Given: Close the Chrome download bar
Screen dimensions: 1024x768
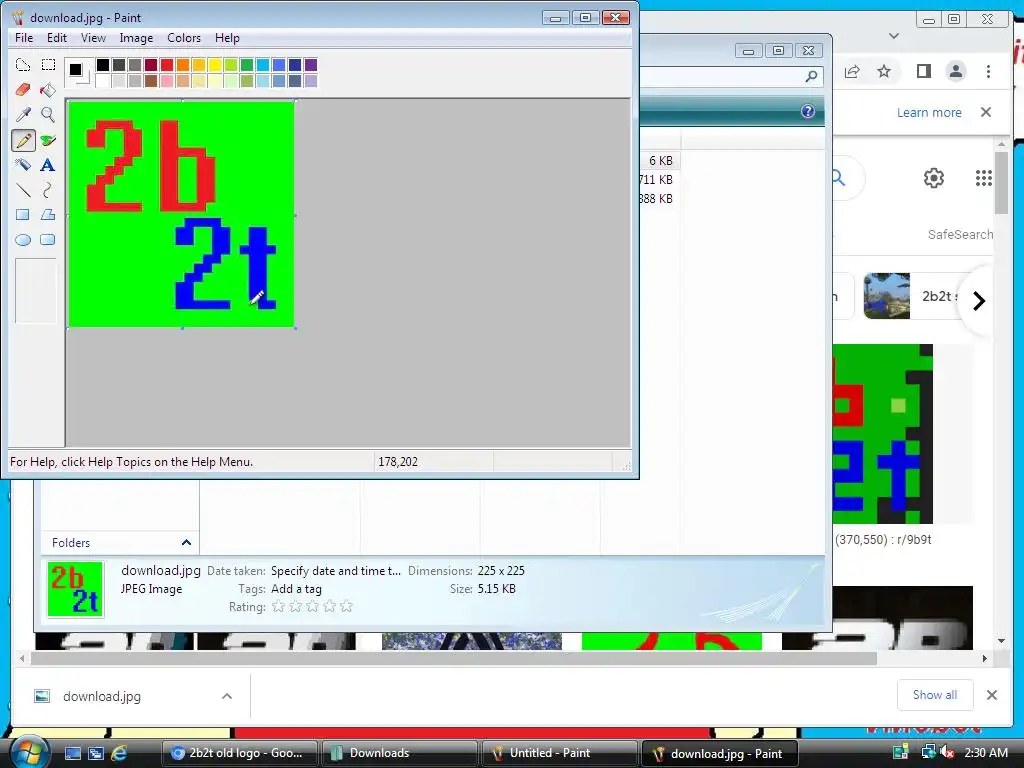Looking at the screenshot, I should click(991, 695).
